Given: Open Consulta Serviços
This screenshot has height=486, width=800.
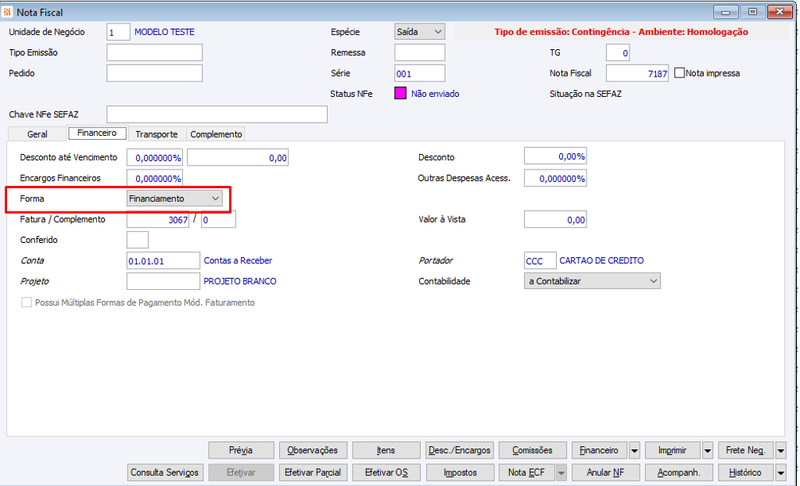Looking at the screenshot, I should click(x=165, y=473).
